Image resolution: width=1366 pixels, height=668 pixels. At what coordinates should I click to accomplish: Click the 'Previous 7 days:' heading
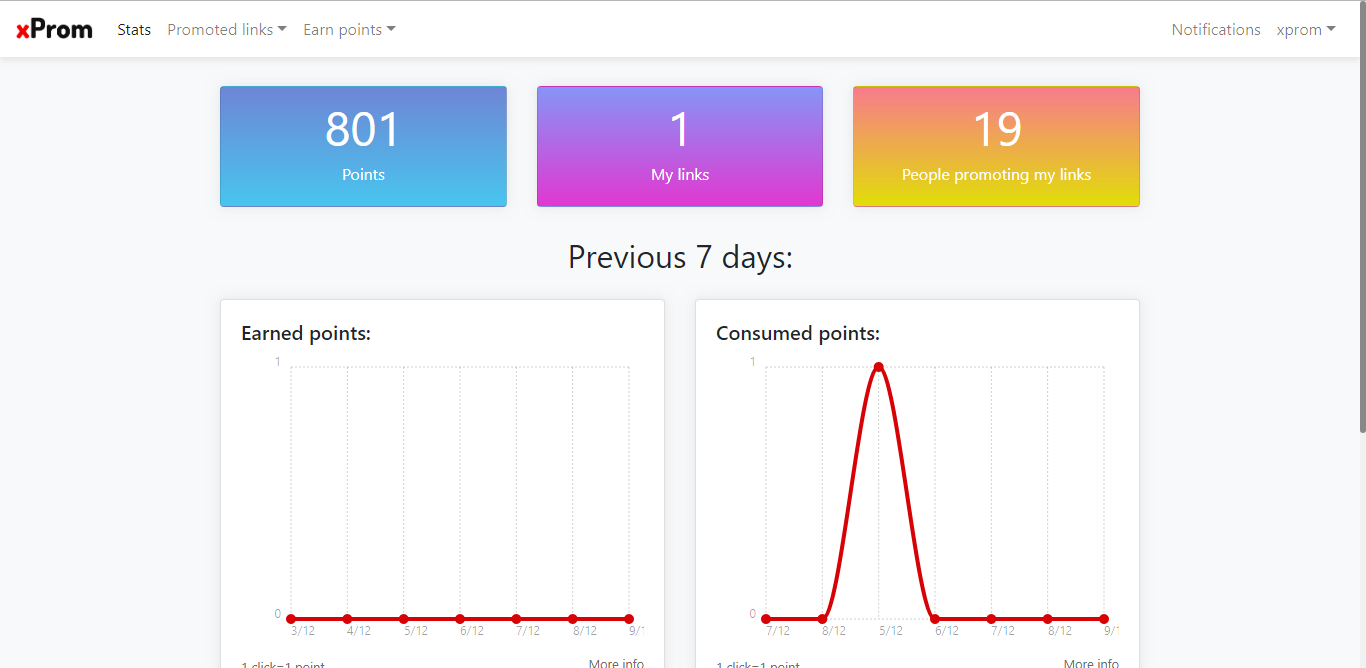click(x=680, y=257)
